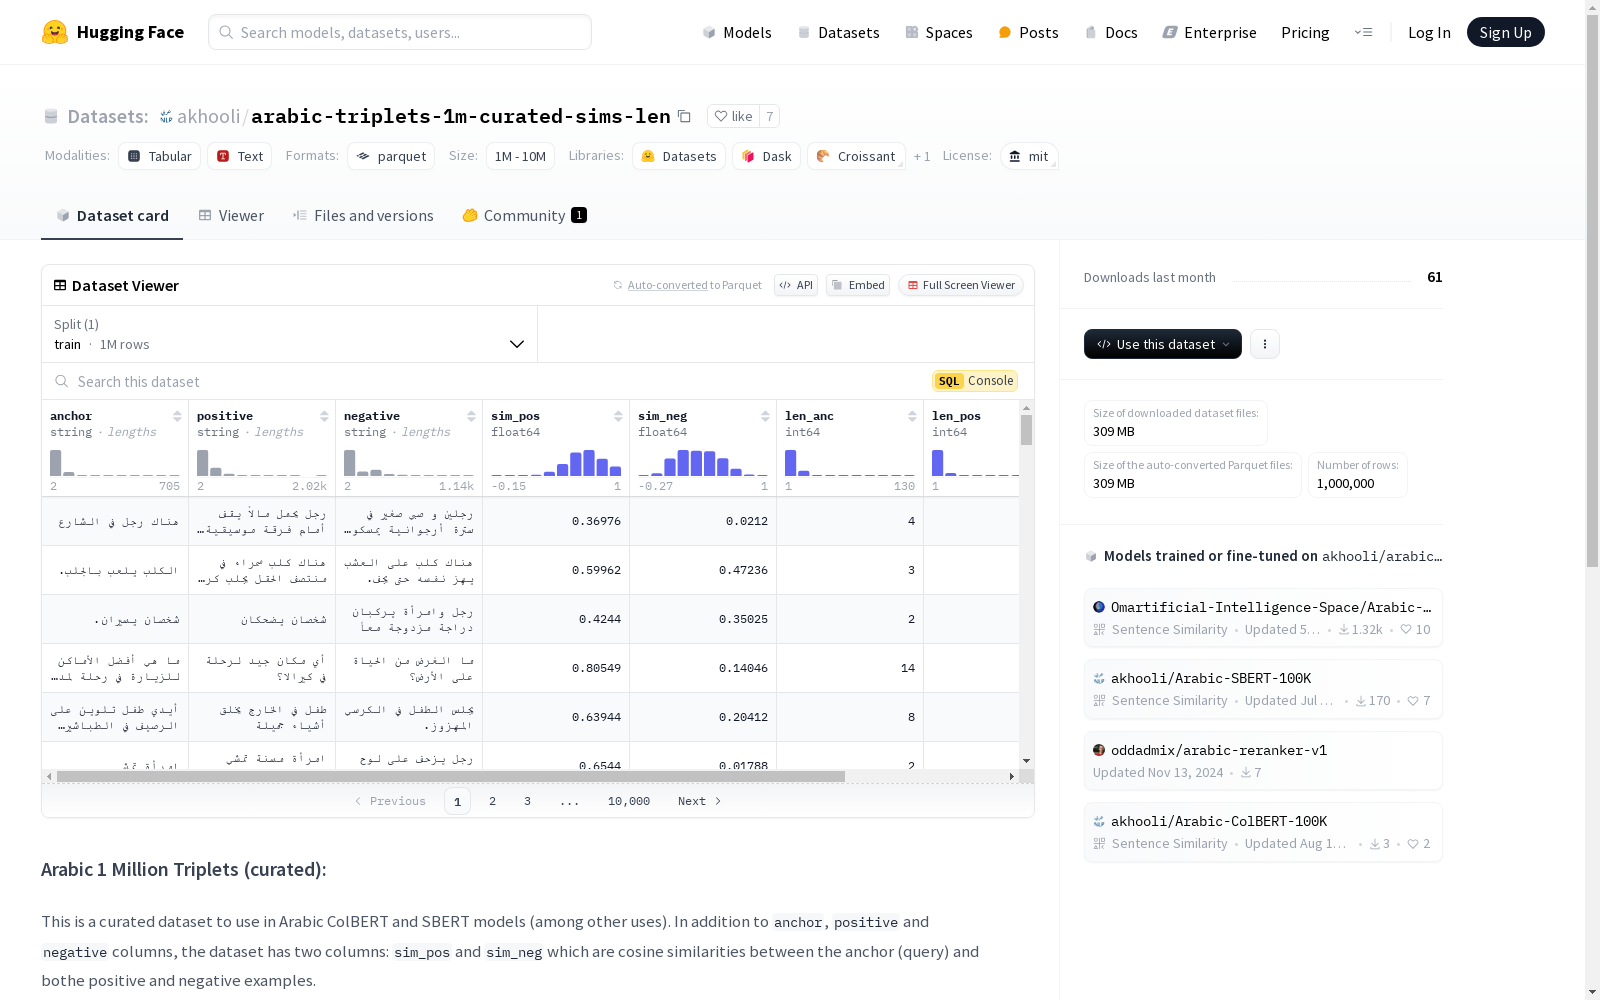1600x1000 pixels.
Task: Click the horizontal scrollbar of the table
Action: [451, 776]
